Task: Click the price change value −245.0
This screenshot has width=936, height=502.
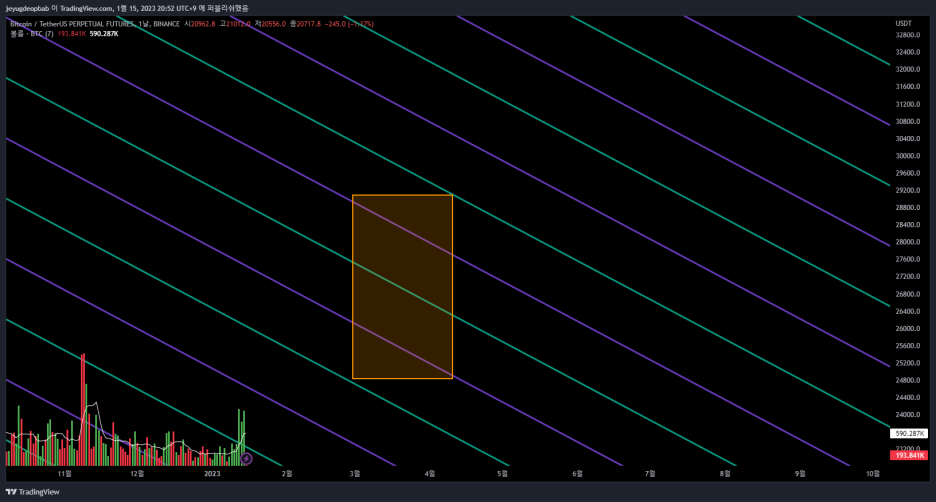Action: [336, 24]
